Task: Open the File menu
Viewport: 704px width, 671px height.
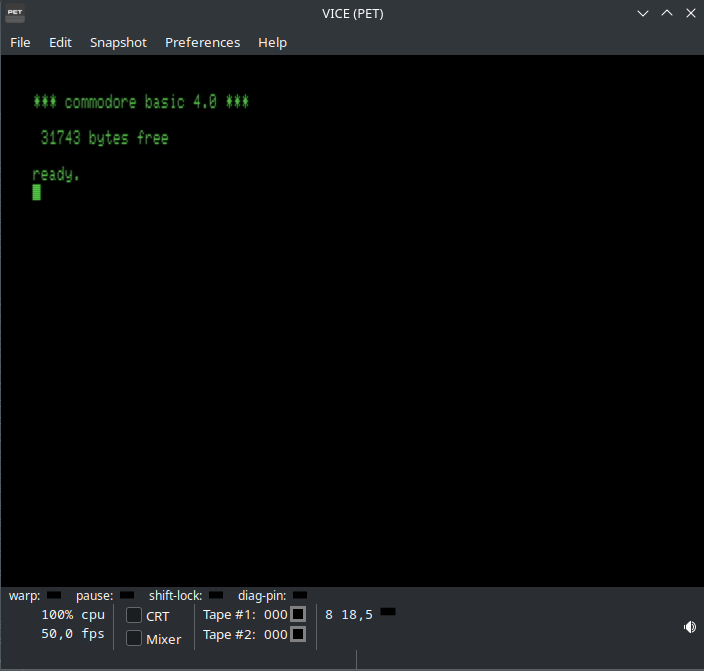Action: point(20,42)
